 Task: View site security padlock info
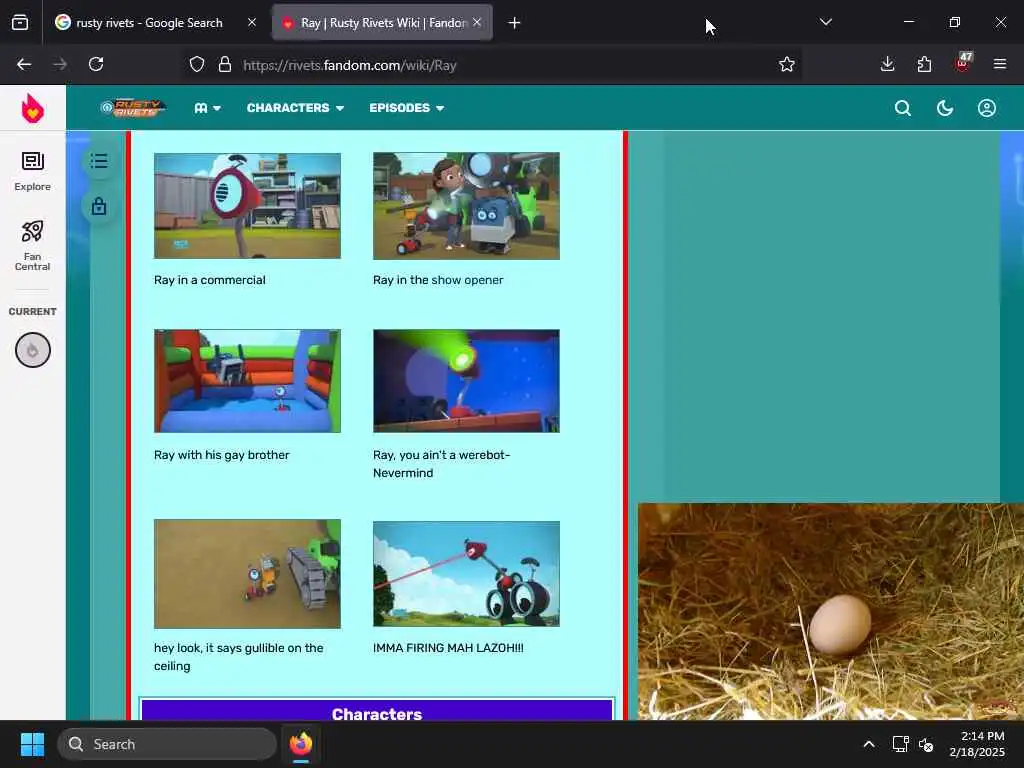point(225,65)
